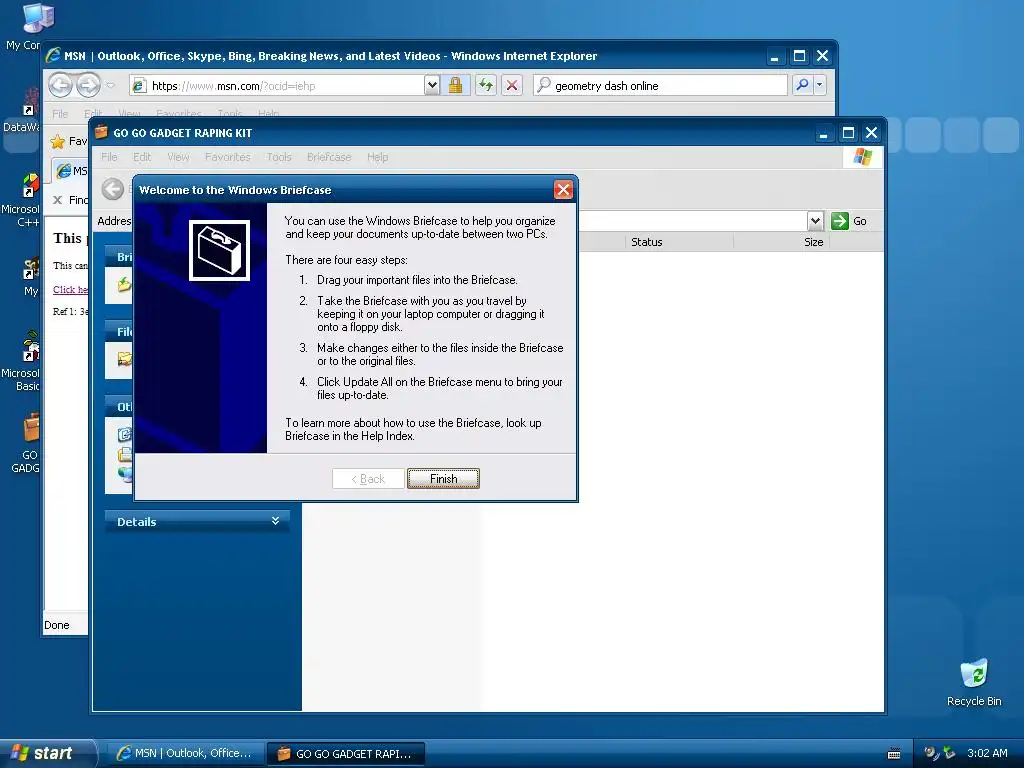Close the Find bar with its X

57,200
